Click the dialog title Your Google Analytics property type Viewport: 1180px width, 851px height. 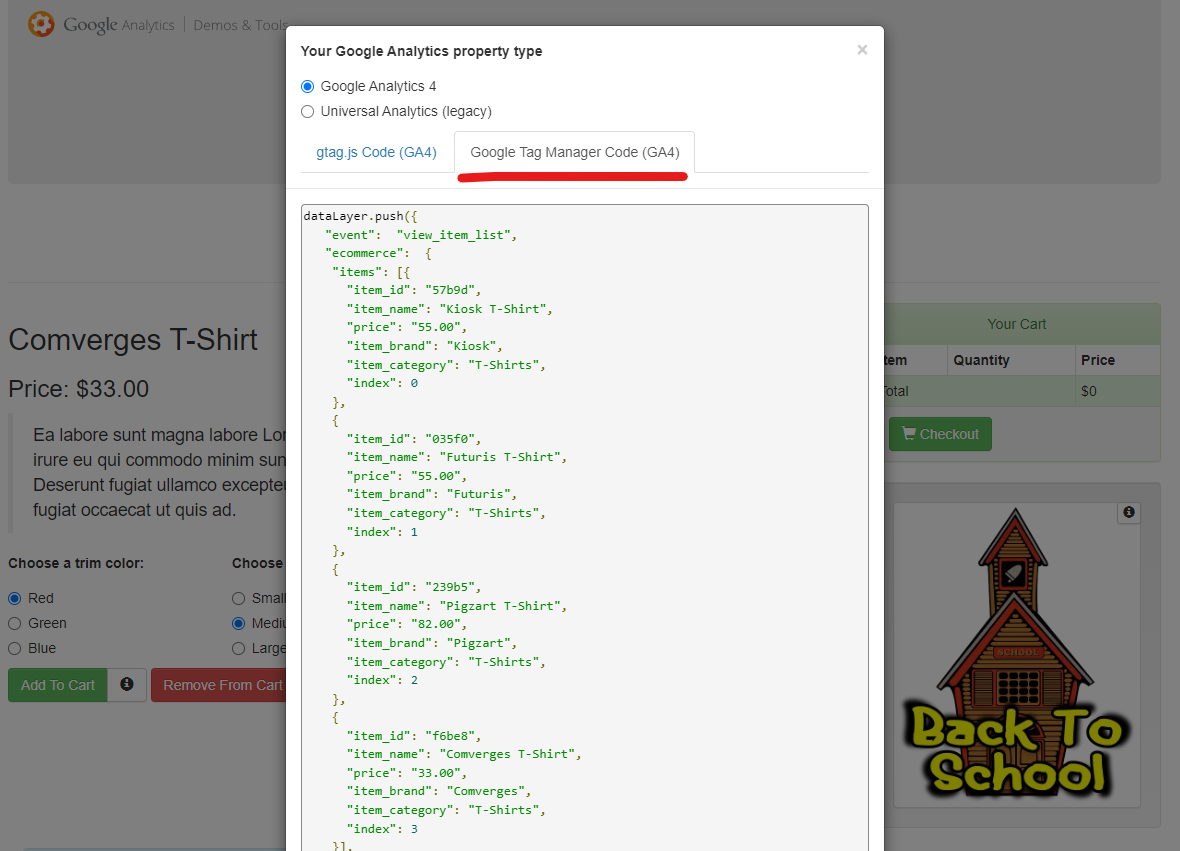(x=421, y=51)
